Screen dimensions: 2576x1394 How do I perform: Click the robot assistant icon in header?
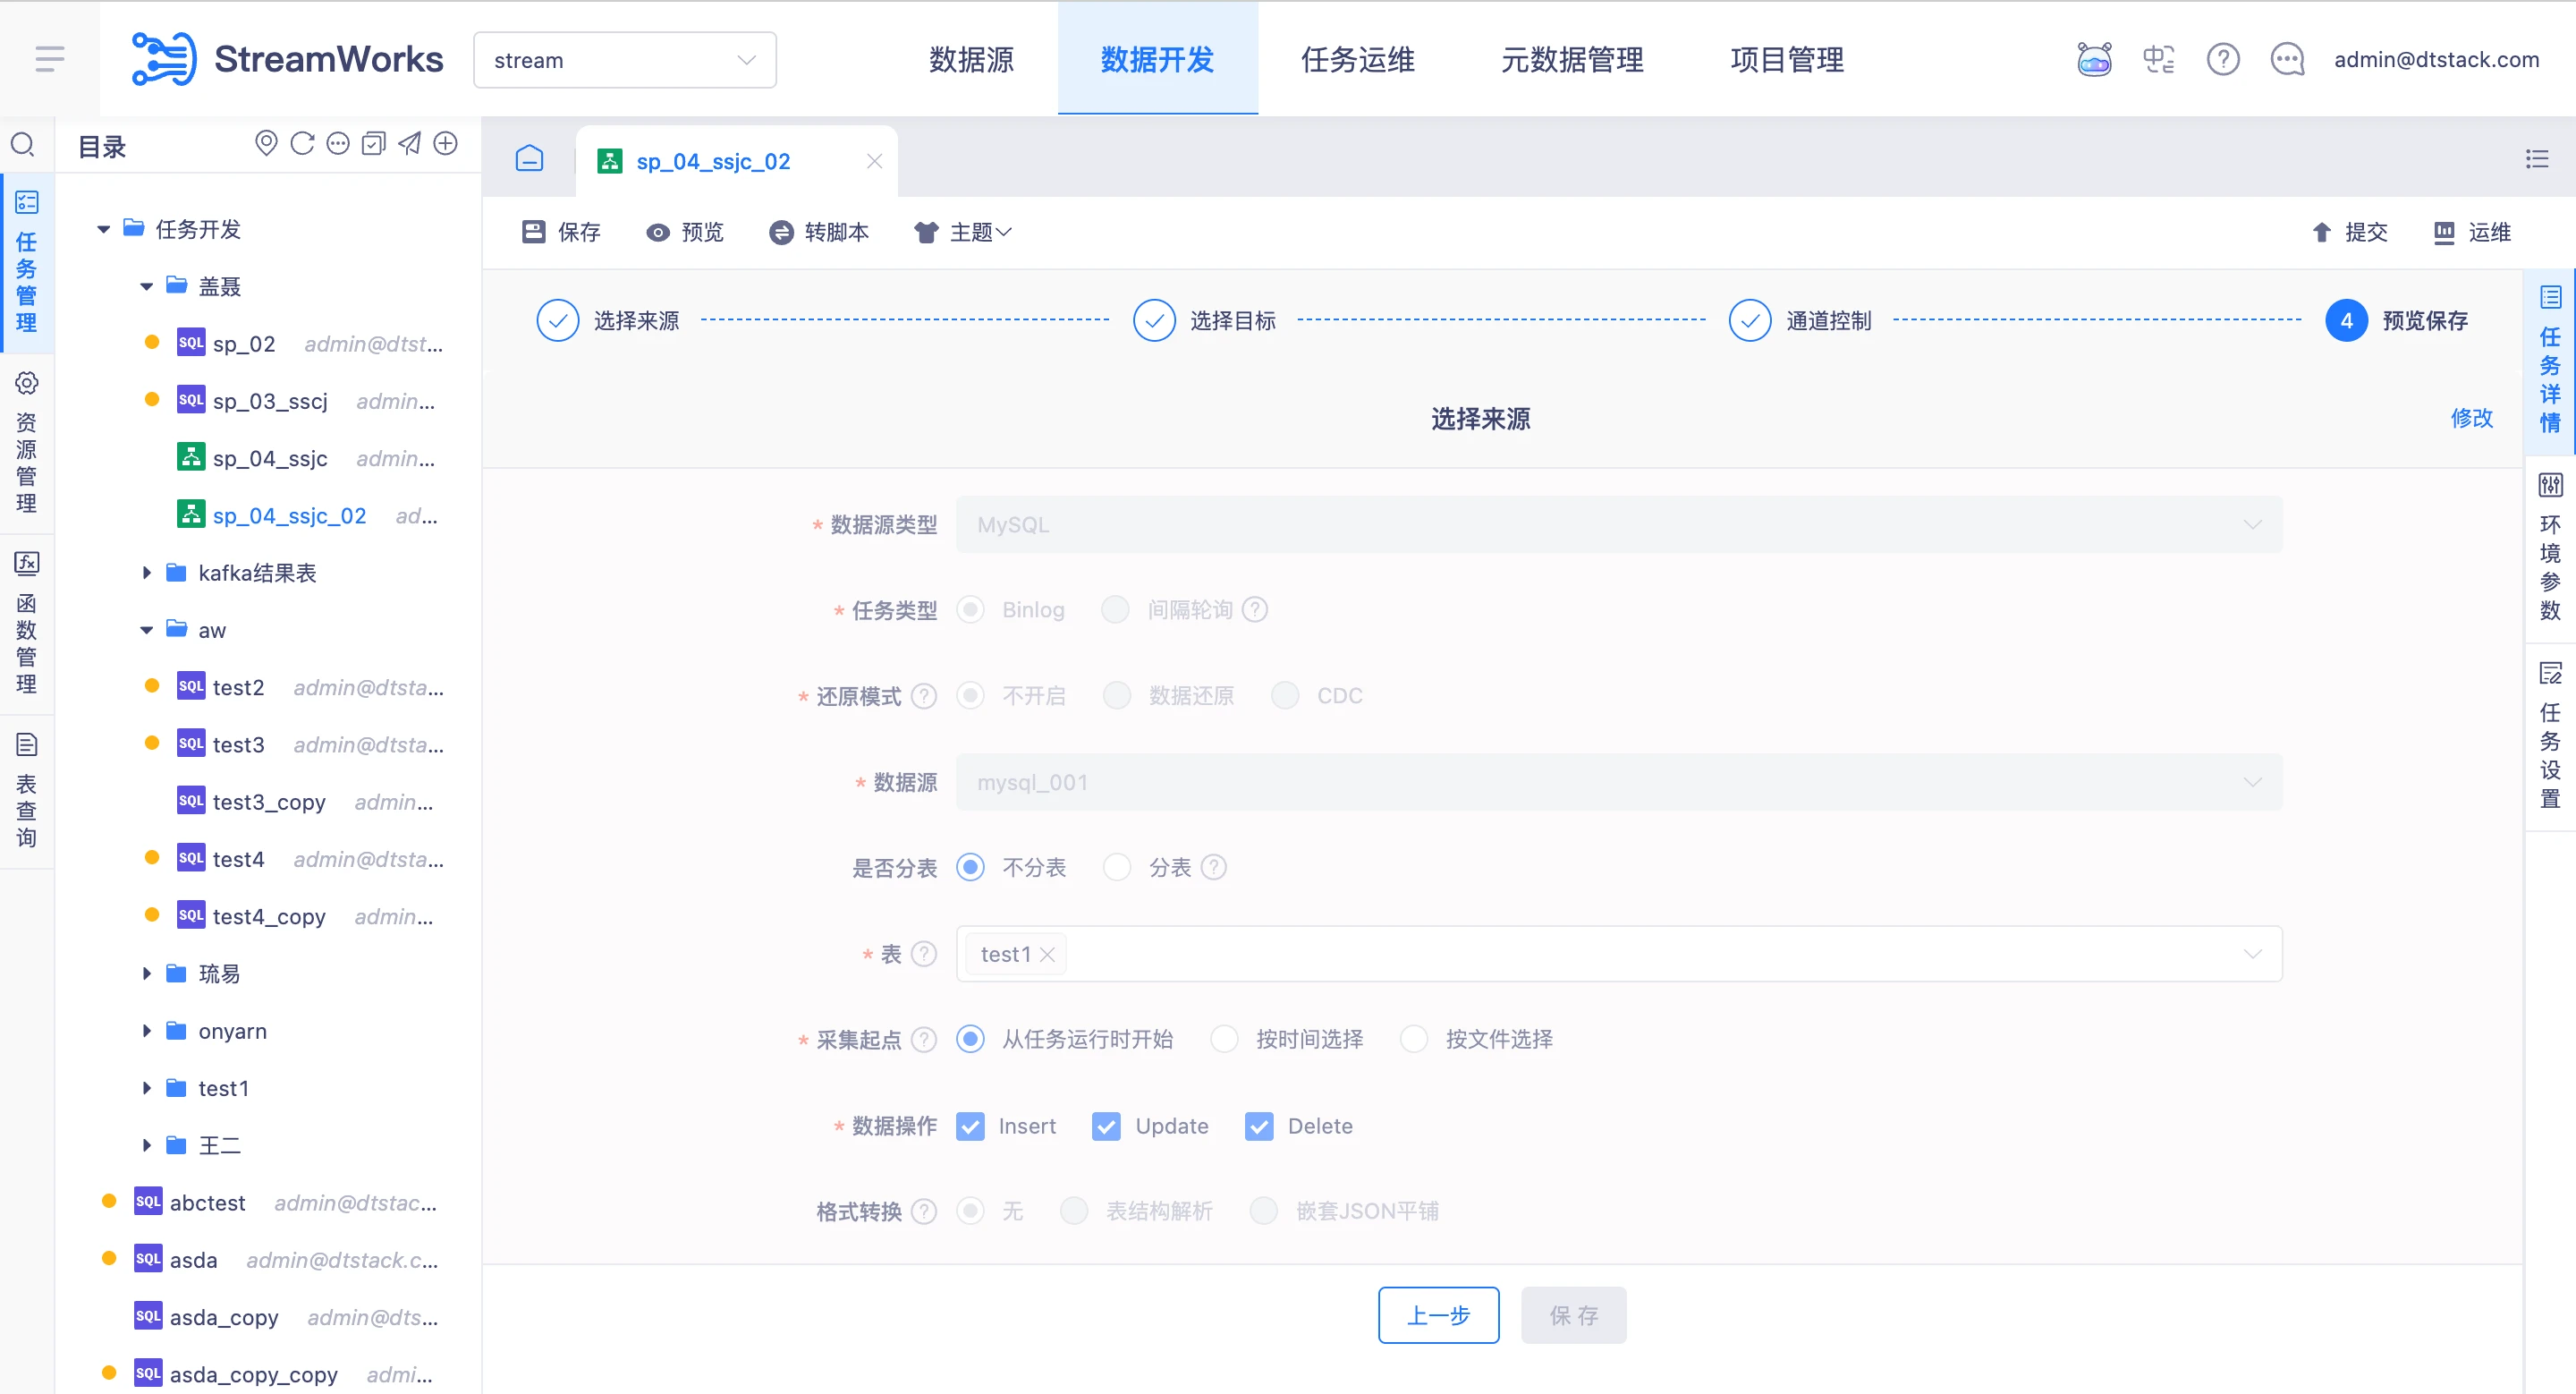pyautogui.click(x=2094, y=59)
